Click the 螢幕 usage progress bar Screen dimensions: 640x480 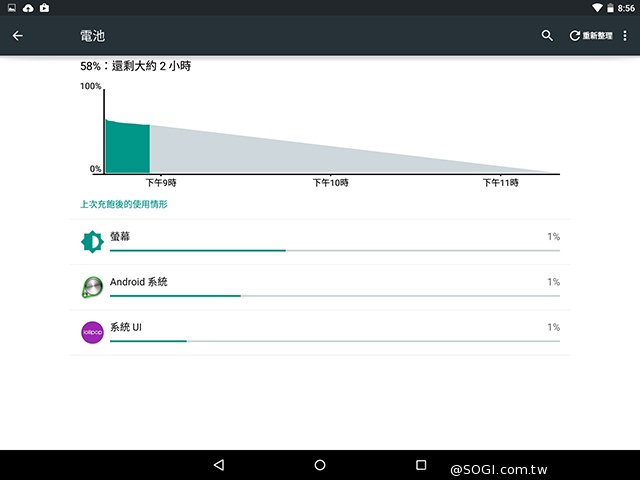point(335,251)
